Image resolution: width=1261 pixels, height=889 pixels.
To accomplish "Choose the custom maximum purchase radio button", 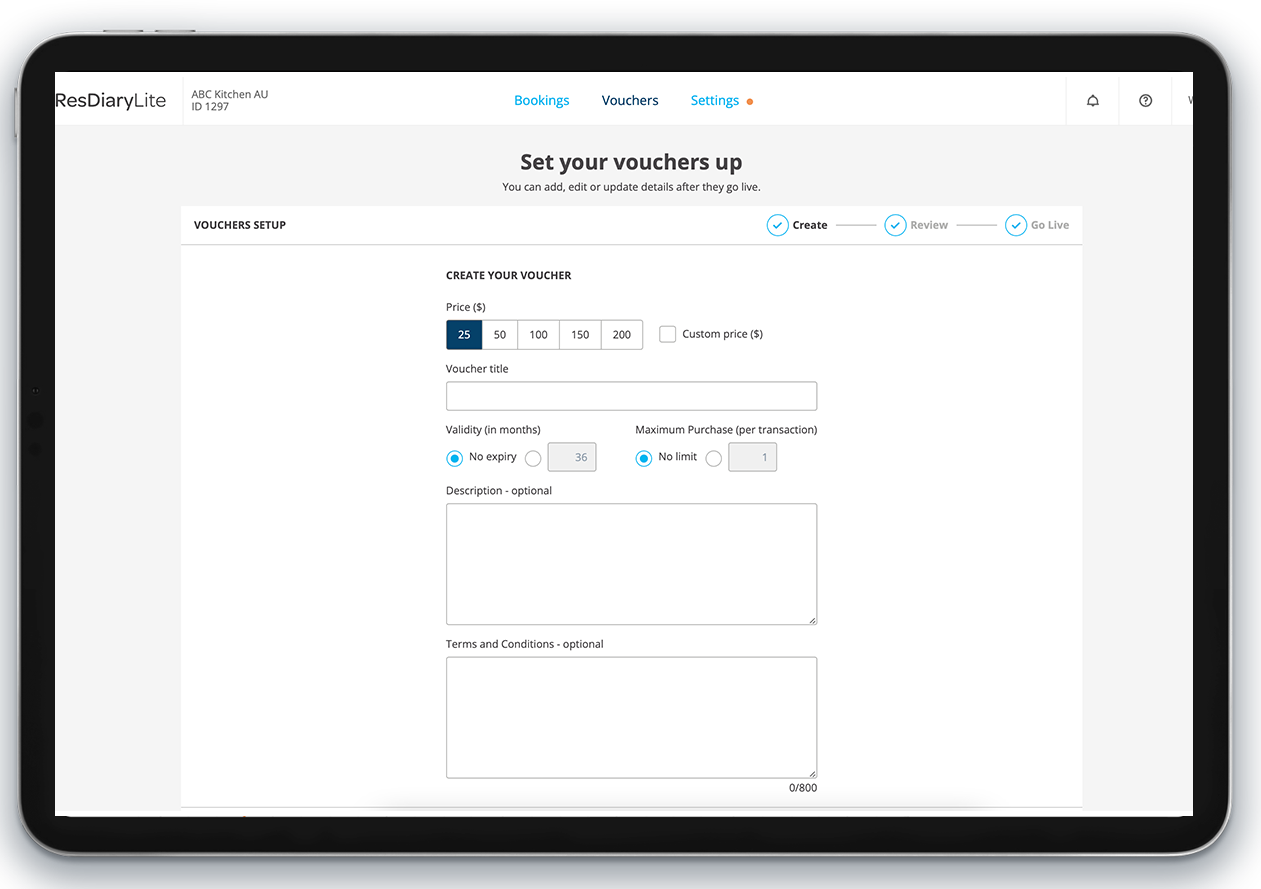I will [713, 458].
